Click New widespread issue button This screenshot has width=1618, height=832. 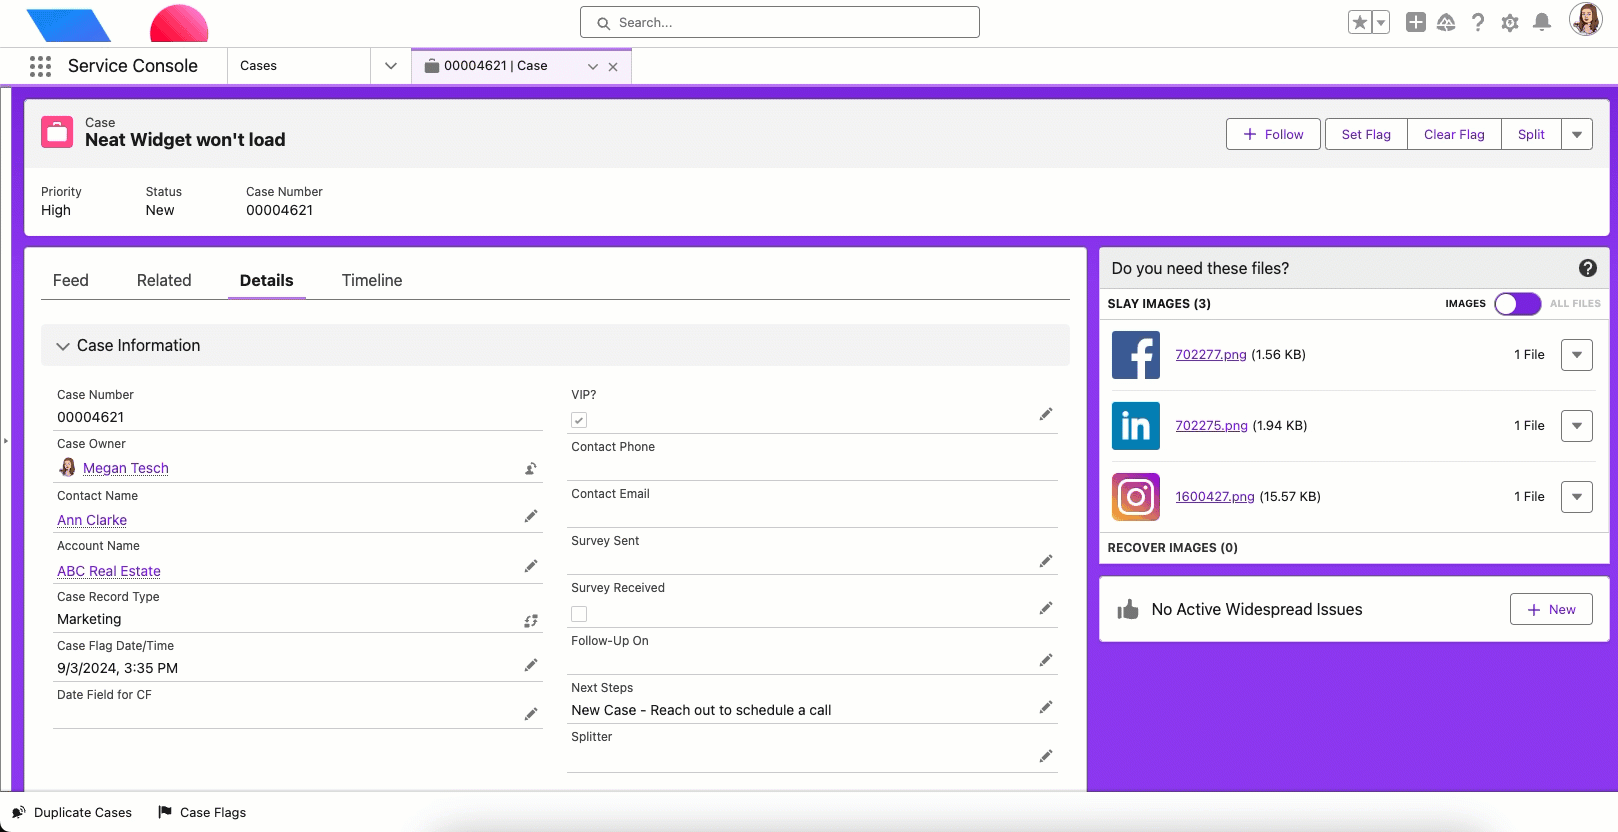1551,610
